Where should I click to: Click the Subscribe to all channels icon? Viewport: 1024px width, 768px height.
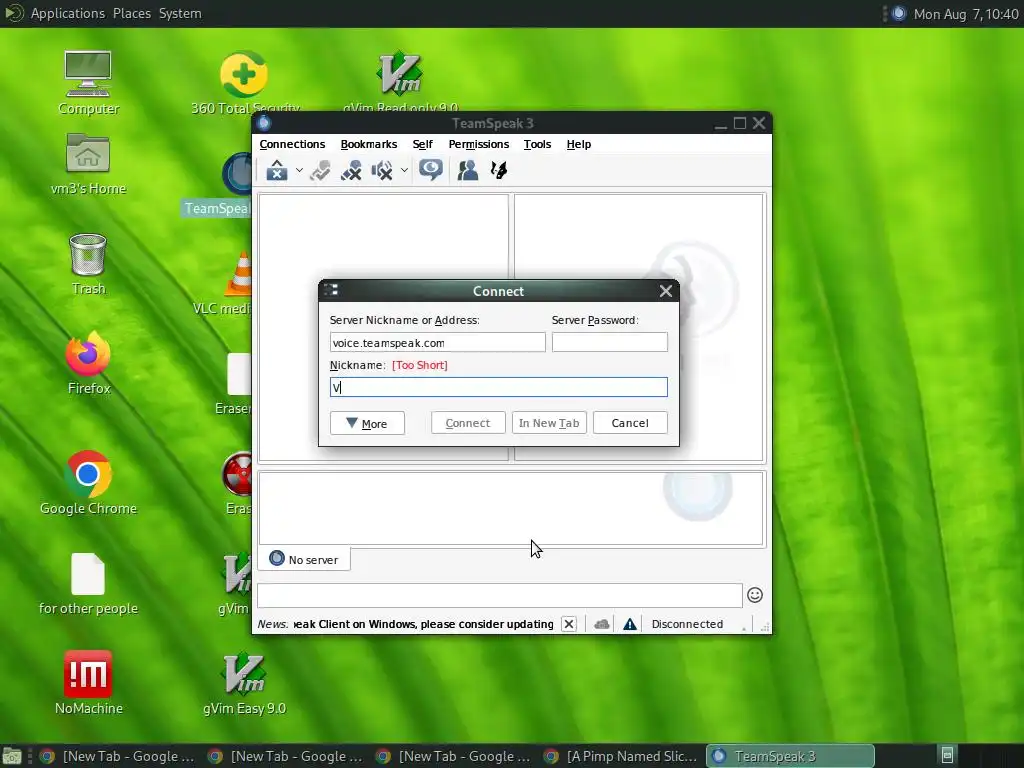click(x=351, y=170)
